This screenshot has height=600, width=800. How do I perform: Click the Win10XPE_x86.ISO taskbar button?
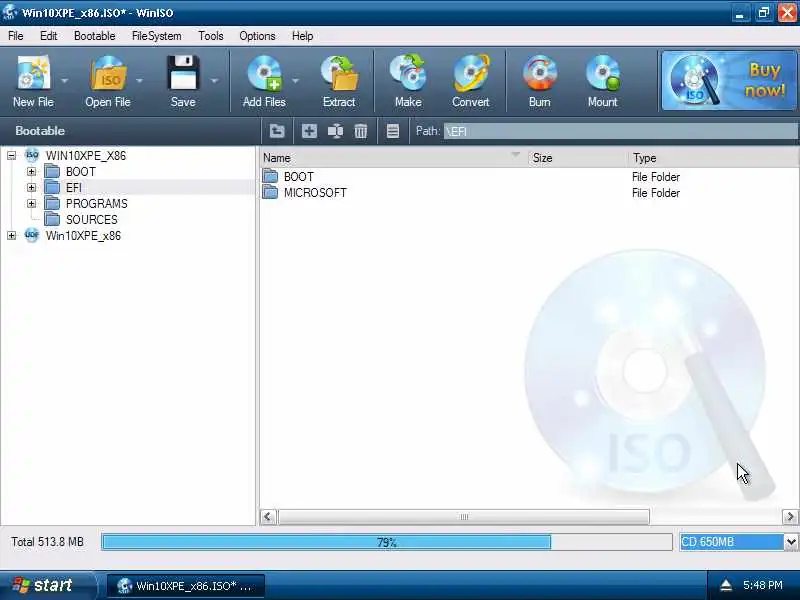click(186, 586)
